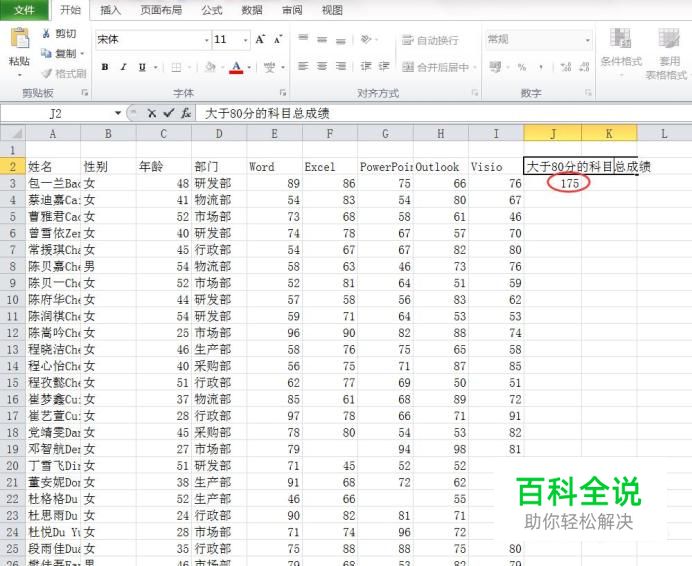This screenshot has height=566, width=692.
Task: Open the font name 宋体 dropdown
Action: coord(206,40)
